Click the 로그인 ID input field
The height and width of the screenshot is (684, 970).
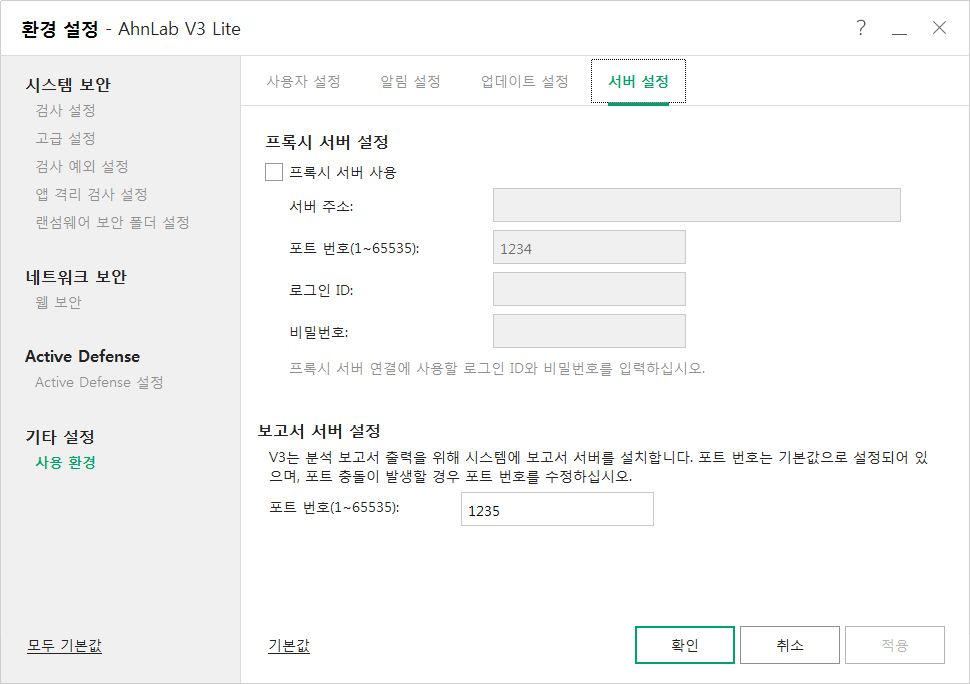[589, 289]
